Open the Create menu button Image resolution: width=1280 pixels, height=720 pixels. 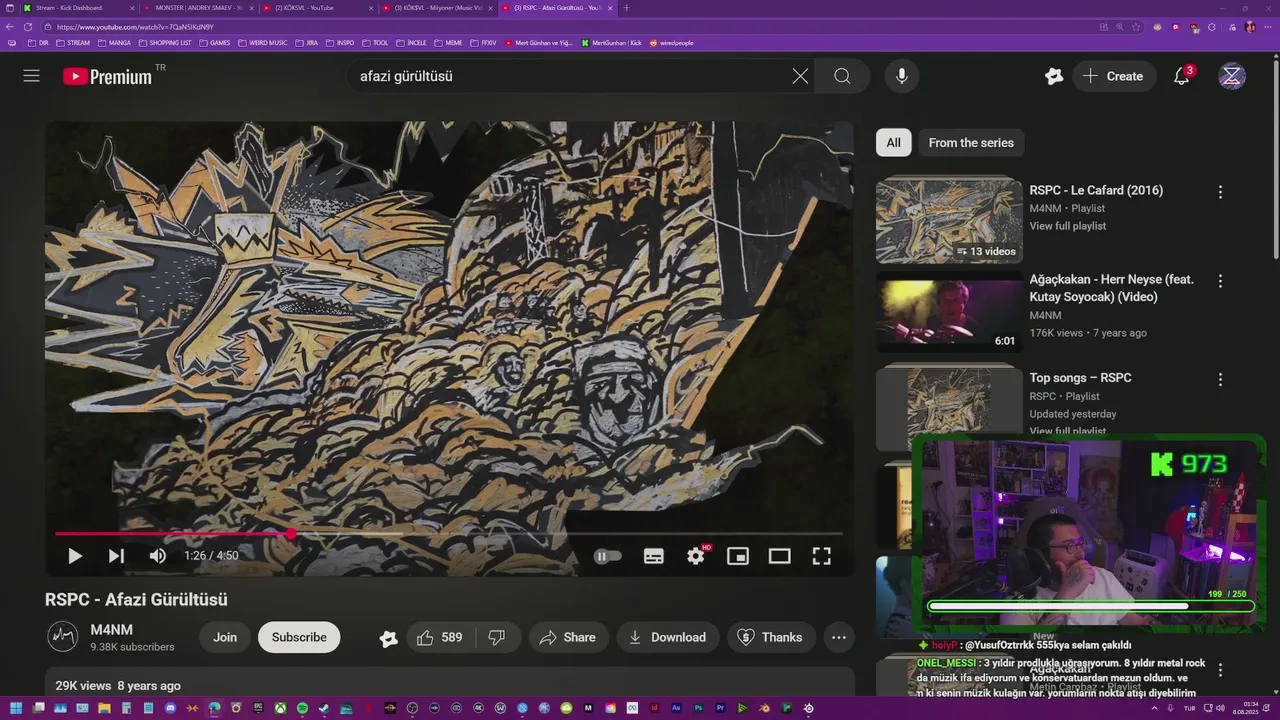pos(1114,76)
